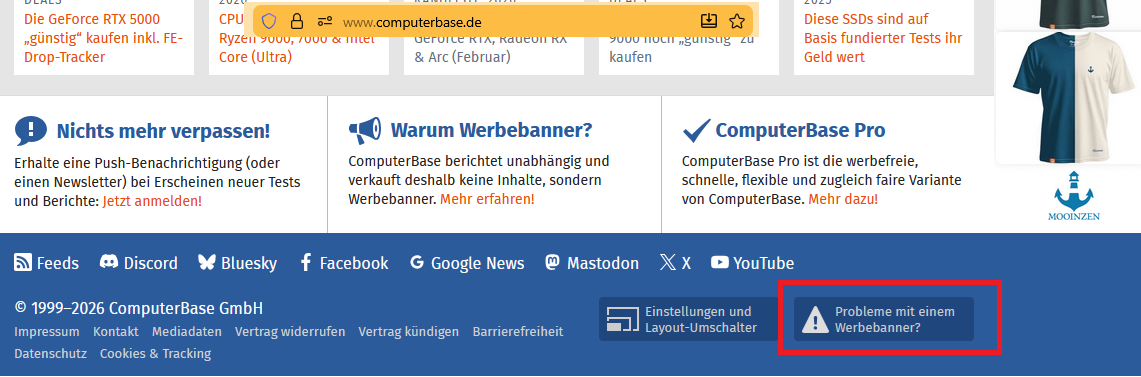The height and width of the screenshot is (377, 1141).
Task: Click the Vertrag widerrufen link
Action: coord(290,331)
